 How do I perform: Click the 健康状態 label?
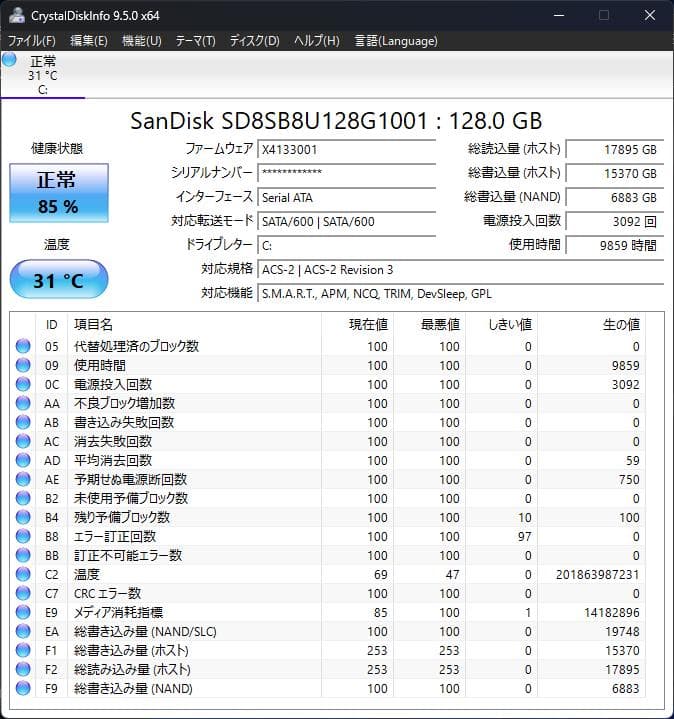[57, 149]
